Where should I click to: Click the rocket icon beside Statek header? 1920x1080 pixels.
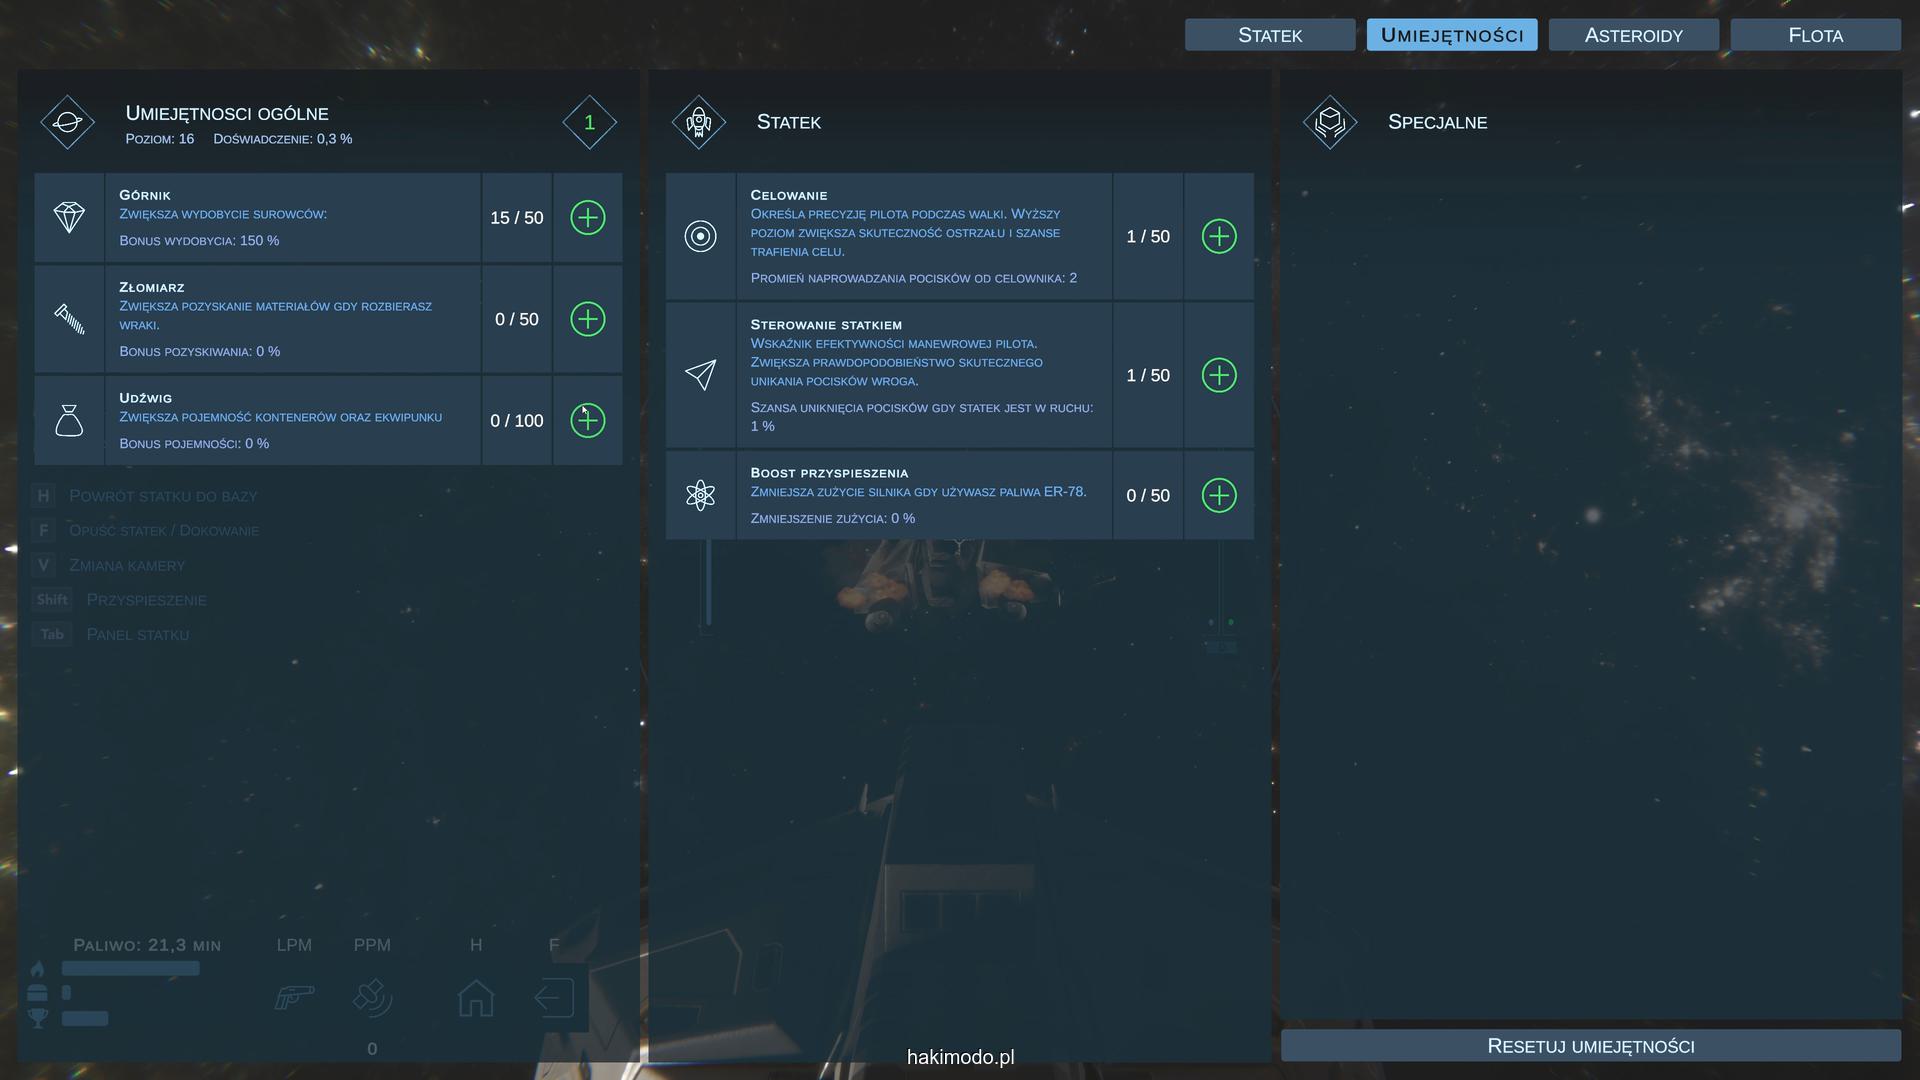tap(698, 122)
